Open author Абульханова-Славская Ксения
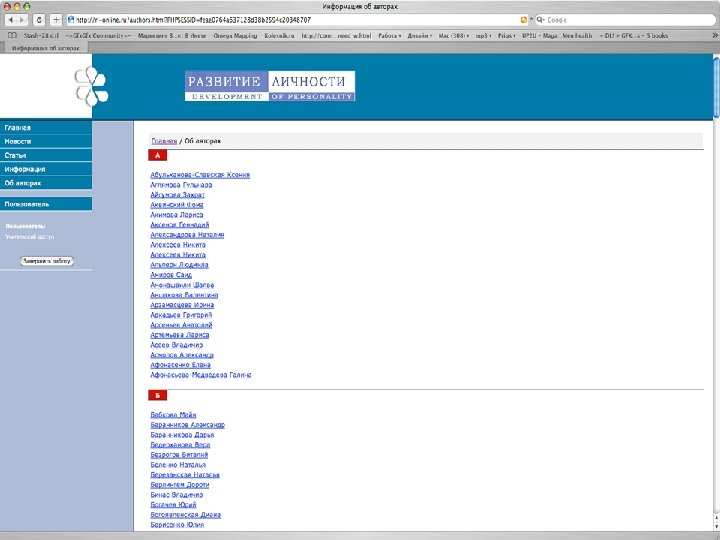Screen dimensions: 720x540 200,174
